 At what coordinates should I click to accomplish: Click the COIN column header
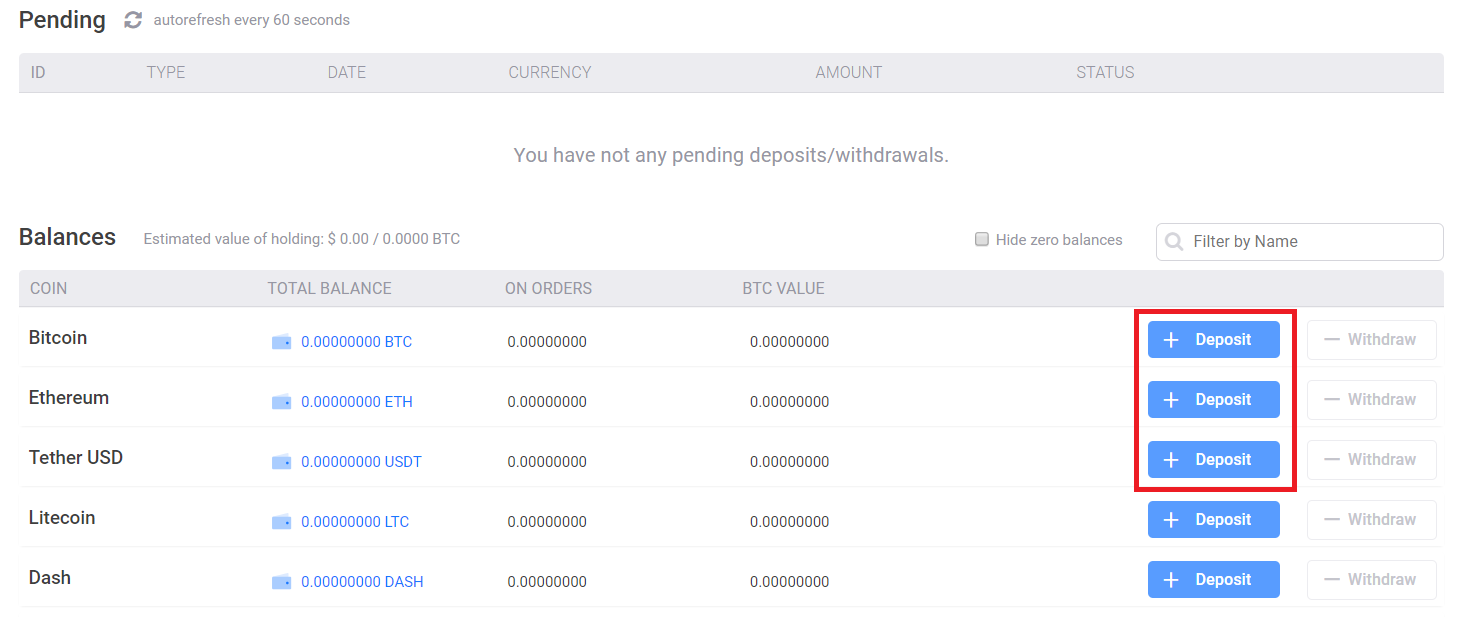(48, 289)
